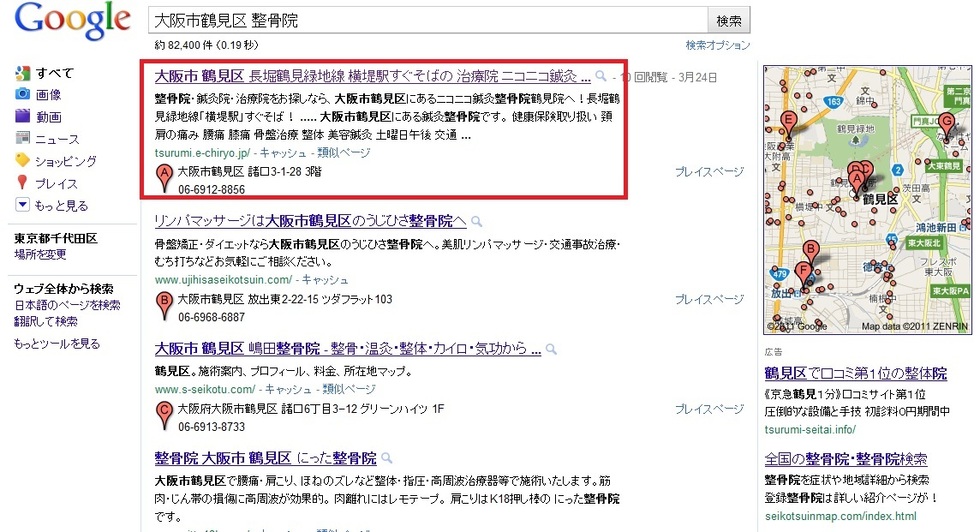Click preview magnifier beside 嶋田整骨院 result
980x532 pixels.
(x=551, y=349)
